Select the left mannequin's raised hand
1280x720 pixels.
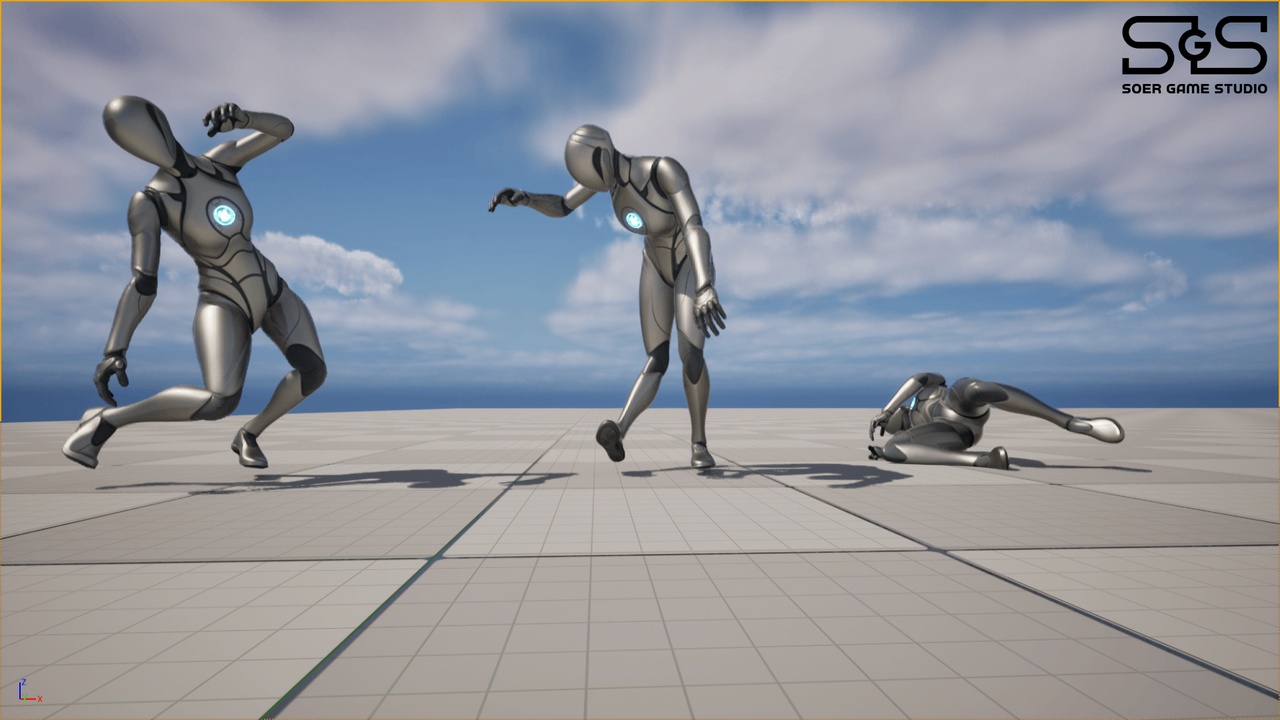pyautogui.click(x=223, y=118)
